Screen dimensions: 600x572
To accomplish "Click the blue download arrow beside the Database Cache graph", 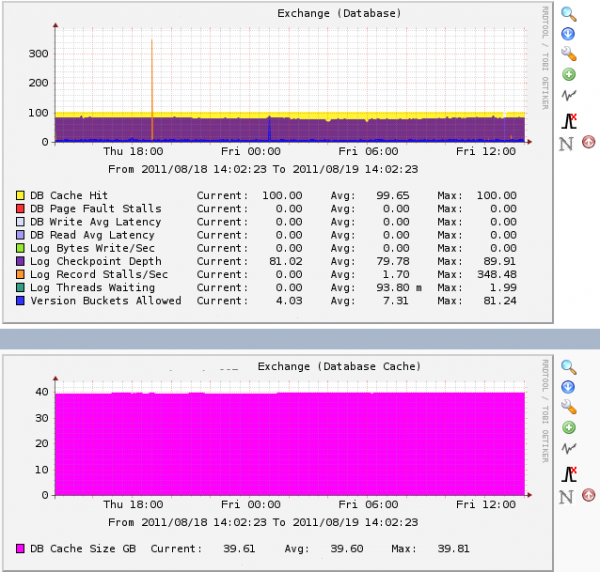I will click(x=568, y=387).
